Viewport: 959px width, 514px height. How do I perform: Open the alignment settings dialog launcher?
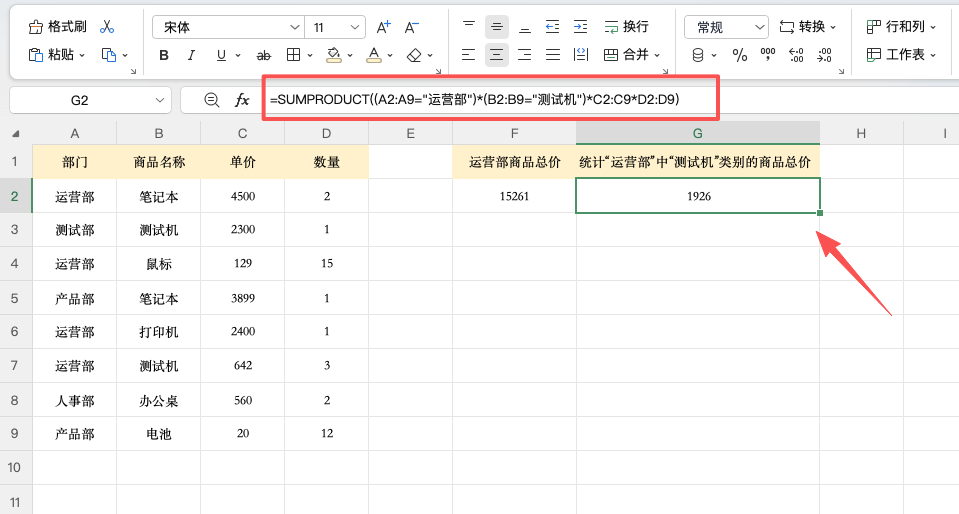pyautogui.click(x=665, y=72)
